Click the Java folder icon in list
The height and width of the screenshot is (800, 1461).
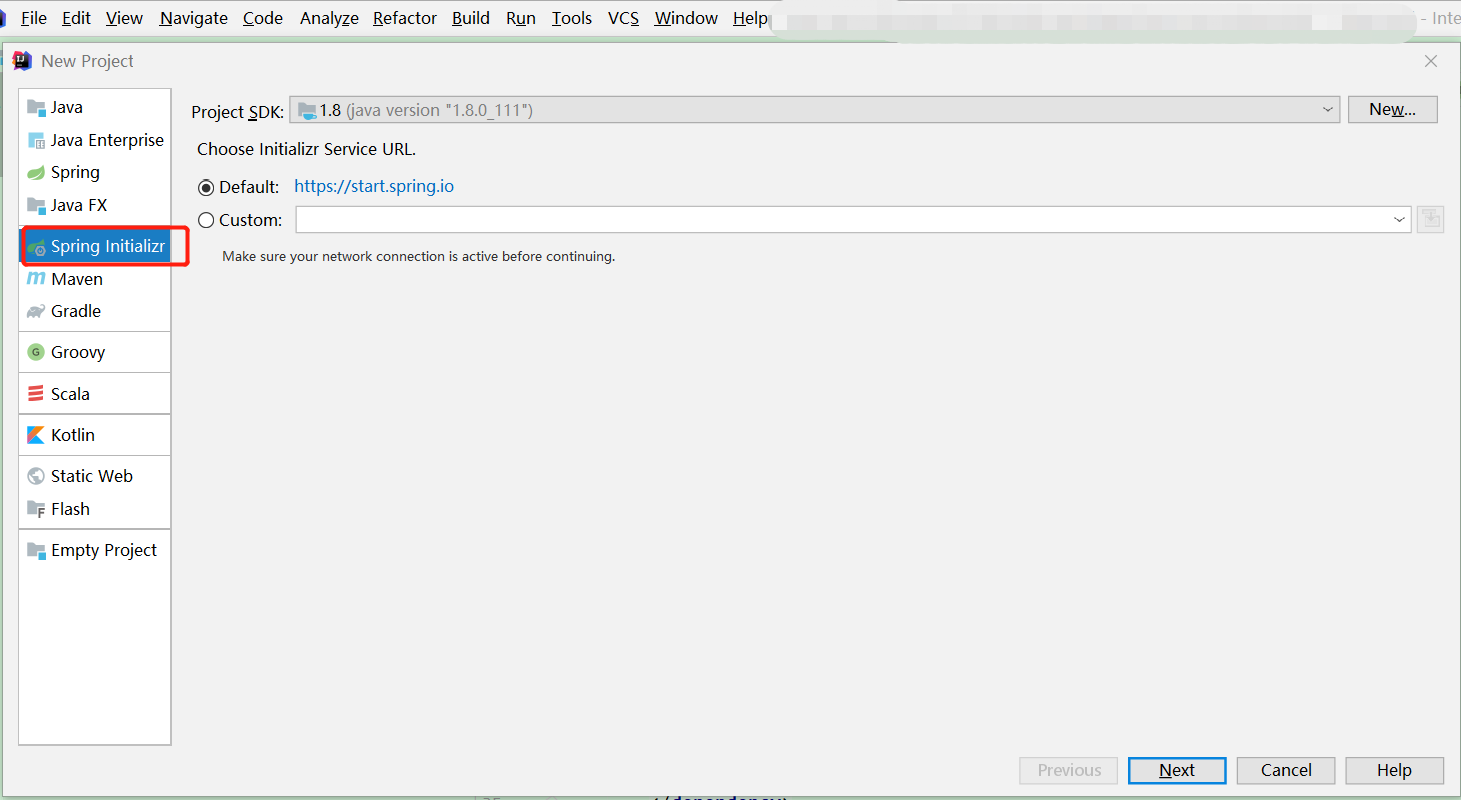tap(36, 107)
